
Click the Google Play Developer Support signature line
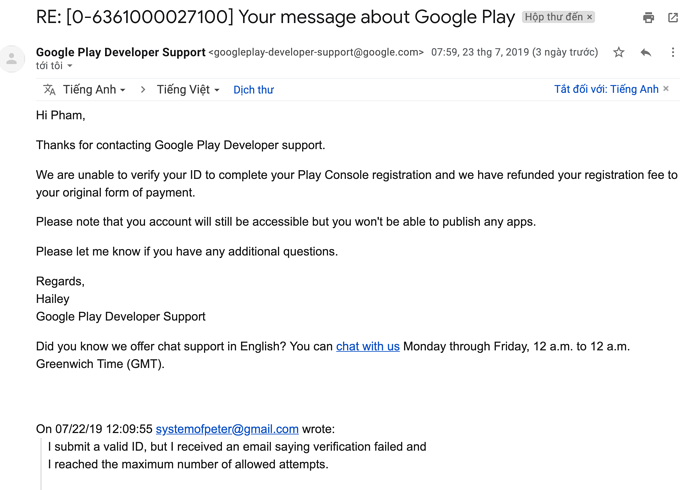(x=121, y=317)
